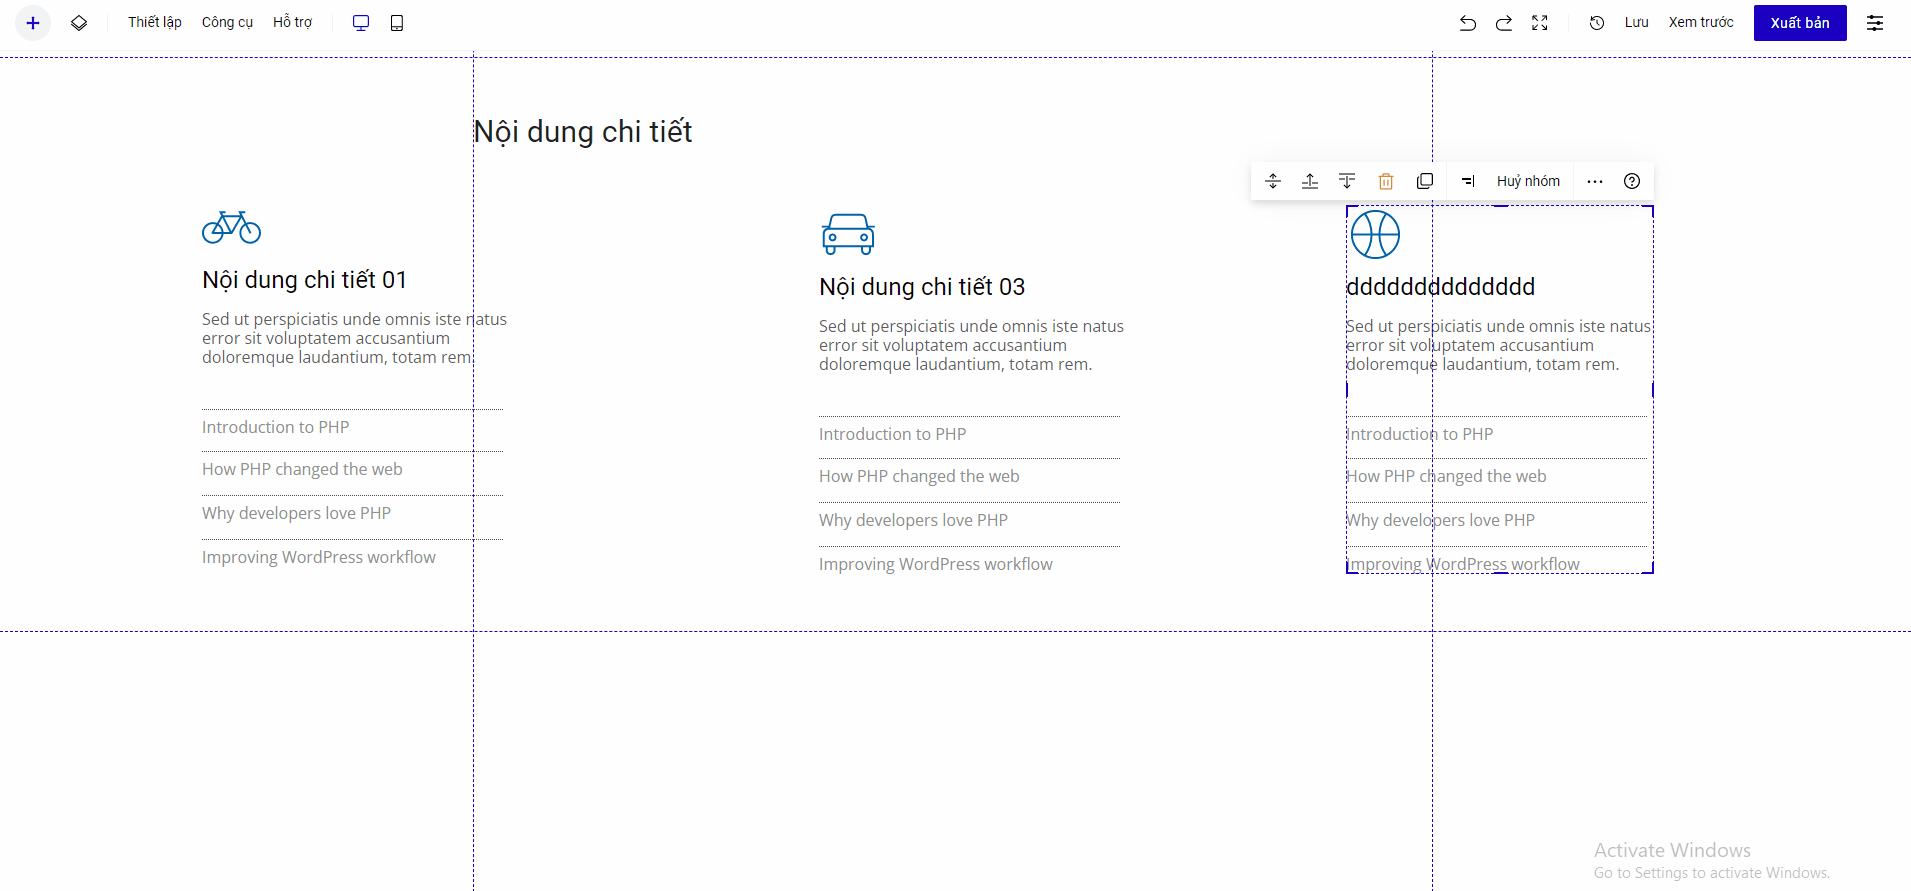Image resolution: width=1911 pixels, height=891 pixels.
Task: Click the blue plus add-element button
Action: coord(33,23)
